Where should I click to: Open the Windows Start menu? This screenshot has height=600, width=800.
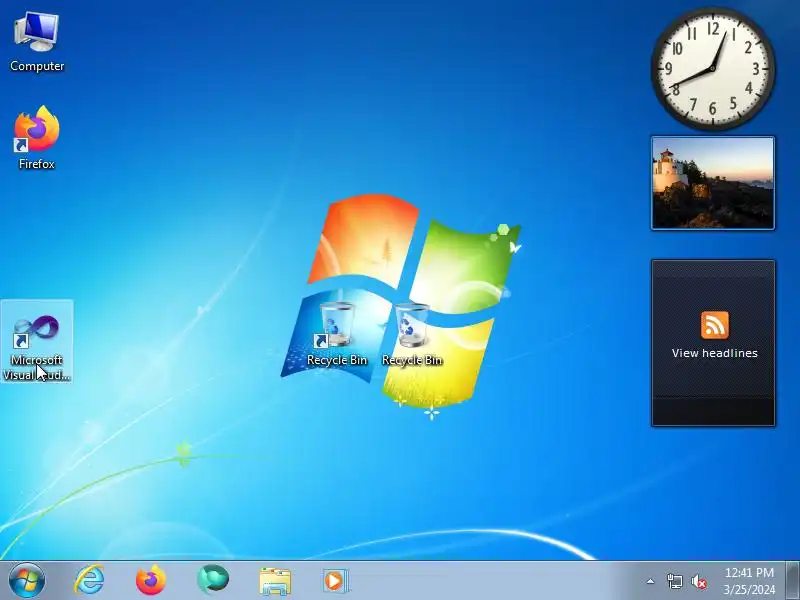(27, 580)
